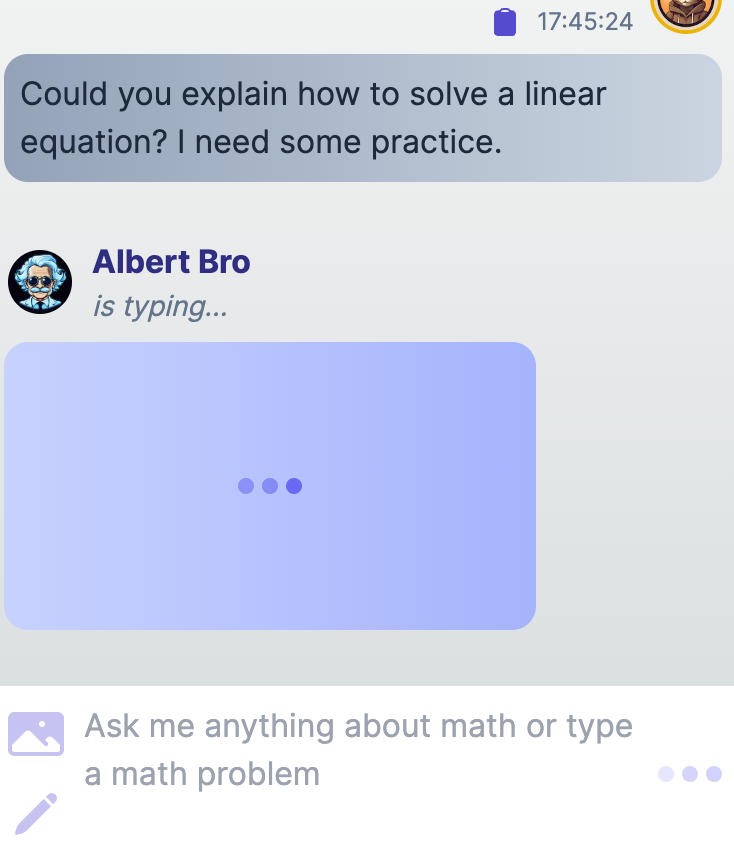Click the animated typing dots in reply bubble

(270, 486)
